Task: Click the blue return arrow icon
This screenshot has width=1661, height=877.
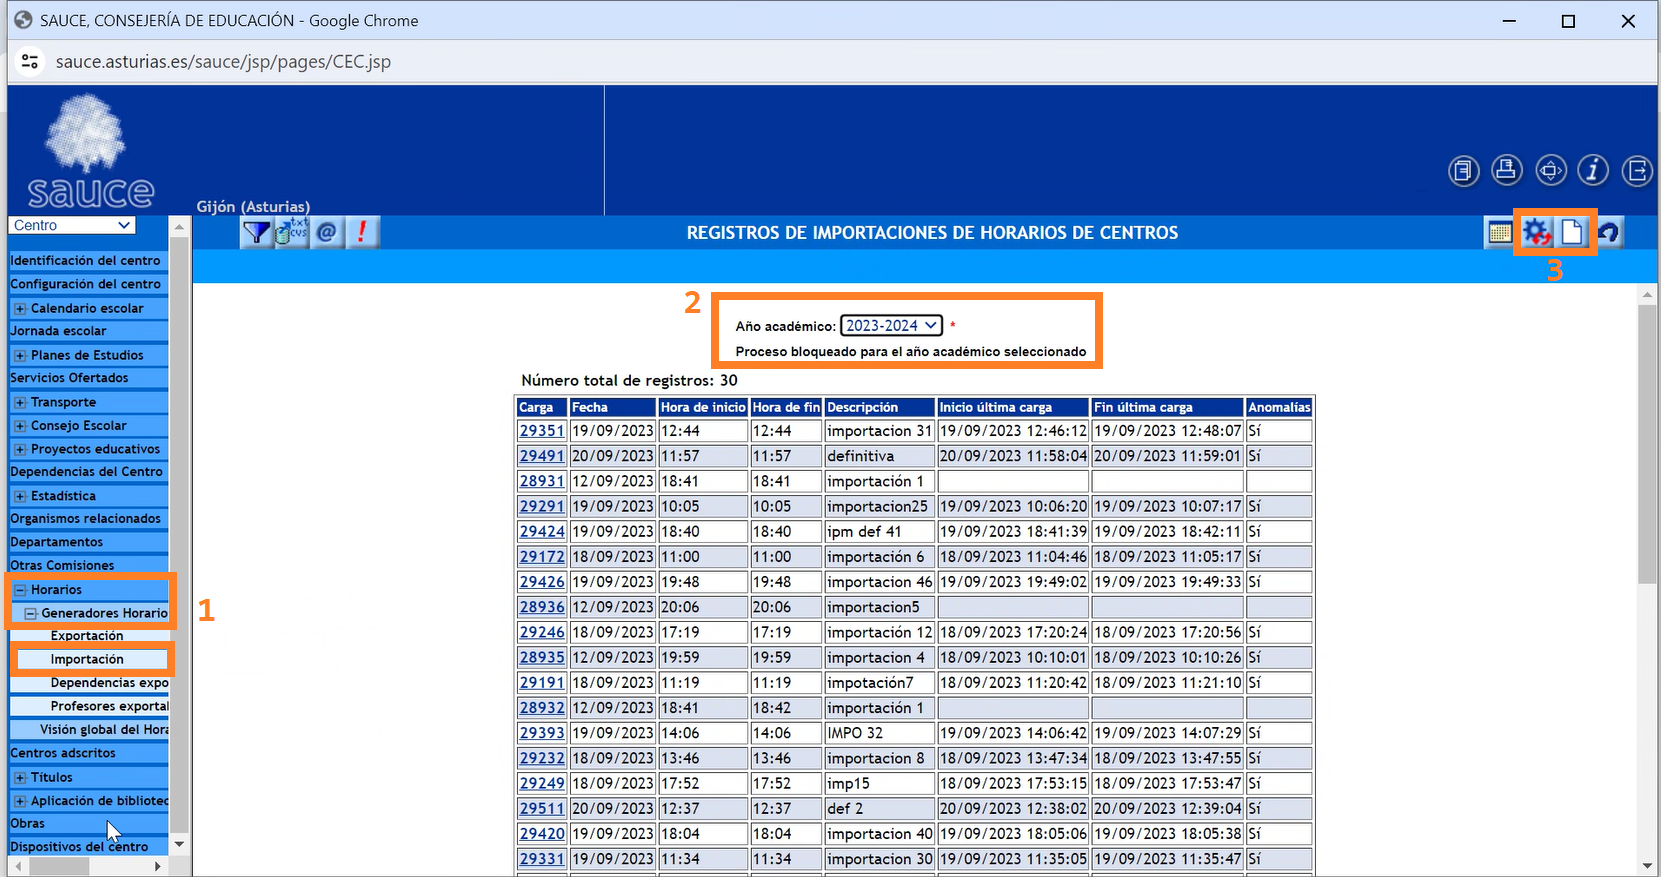Action: pos(1609,233)
